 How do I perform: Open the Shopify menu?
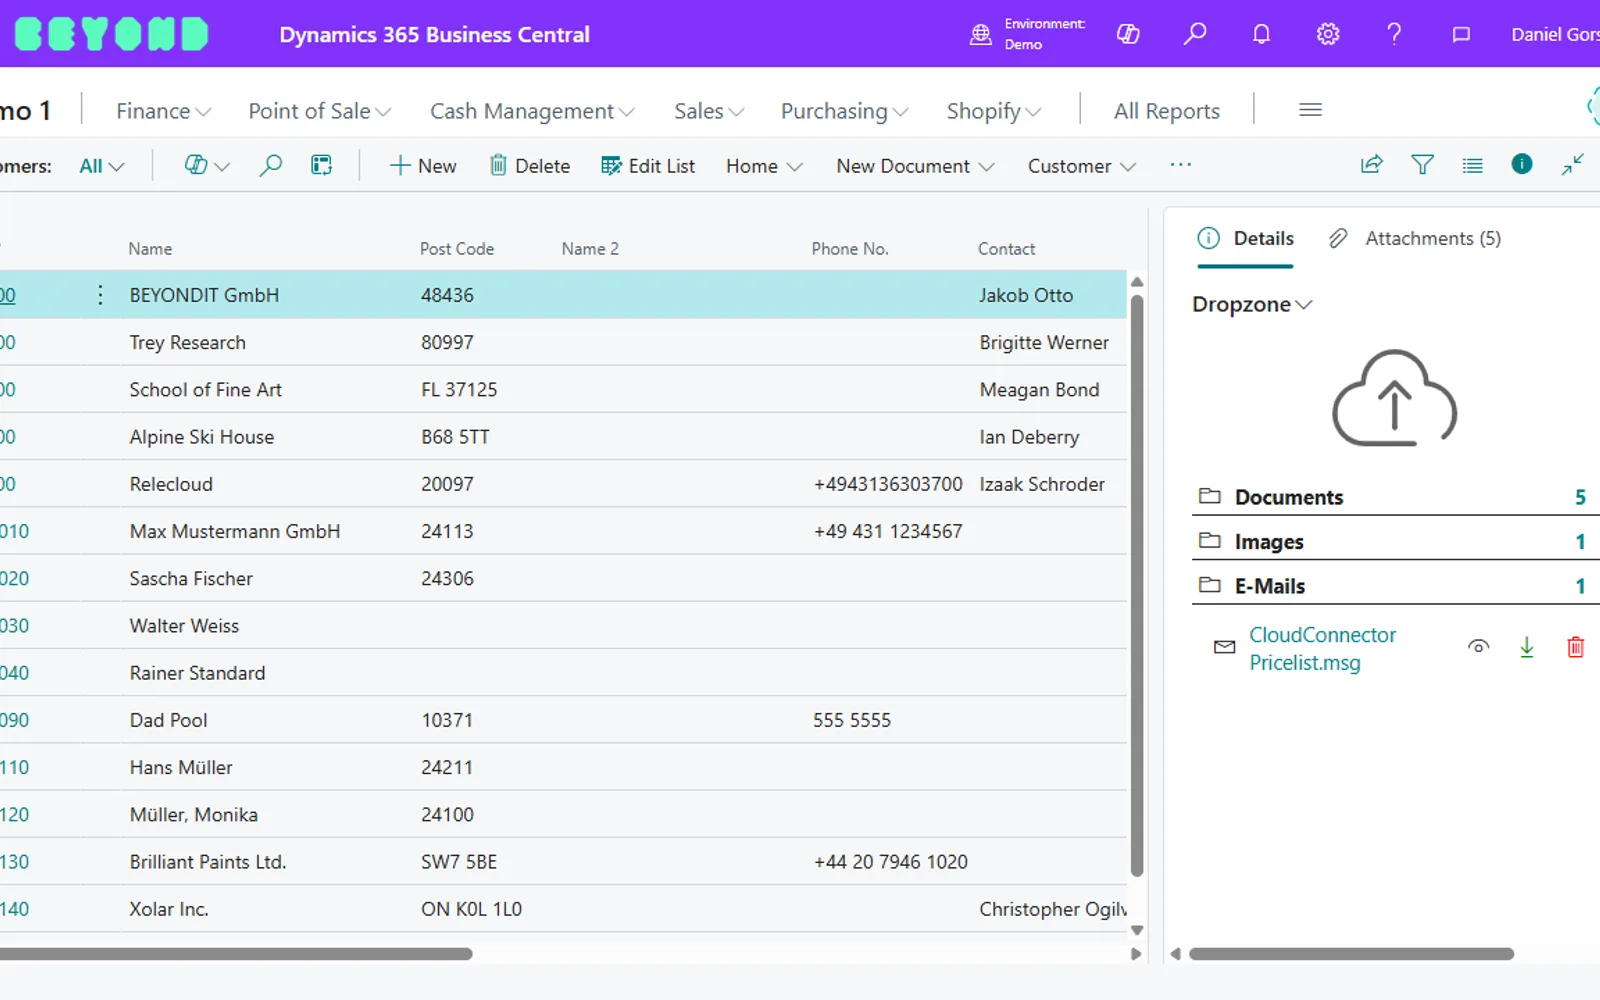994,111
